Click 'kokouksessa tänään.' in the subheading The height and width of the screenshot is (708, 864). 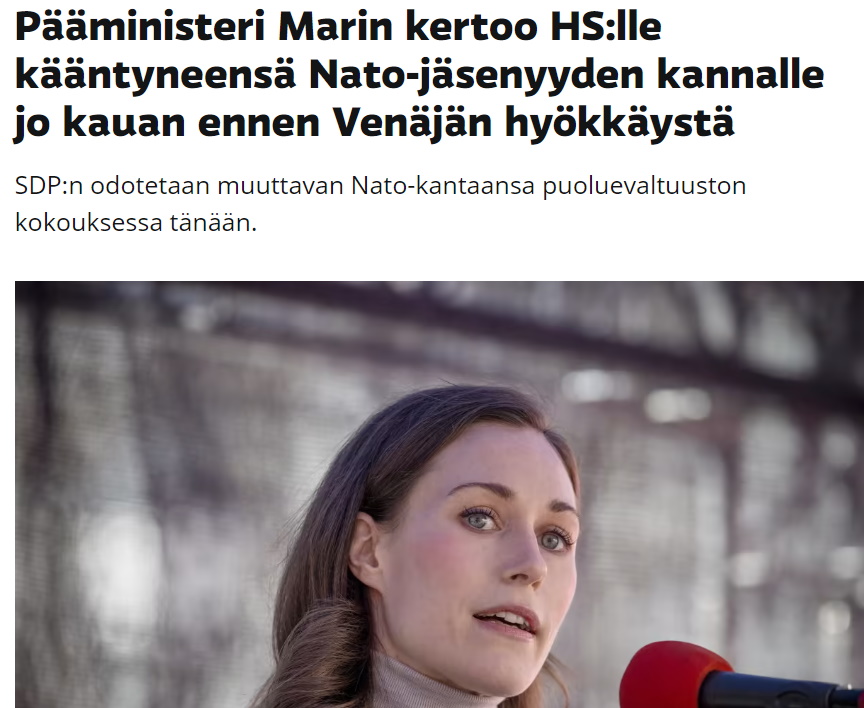pos(136,223)
